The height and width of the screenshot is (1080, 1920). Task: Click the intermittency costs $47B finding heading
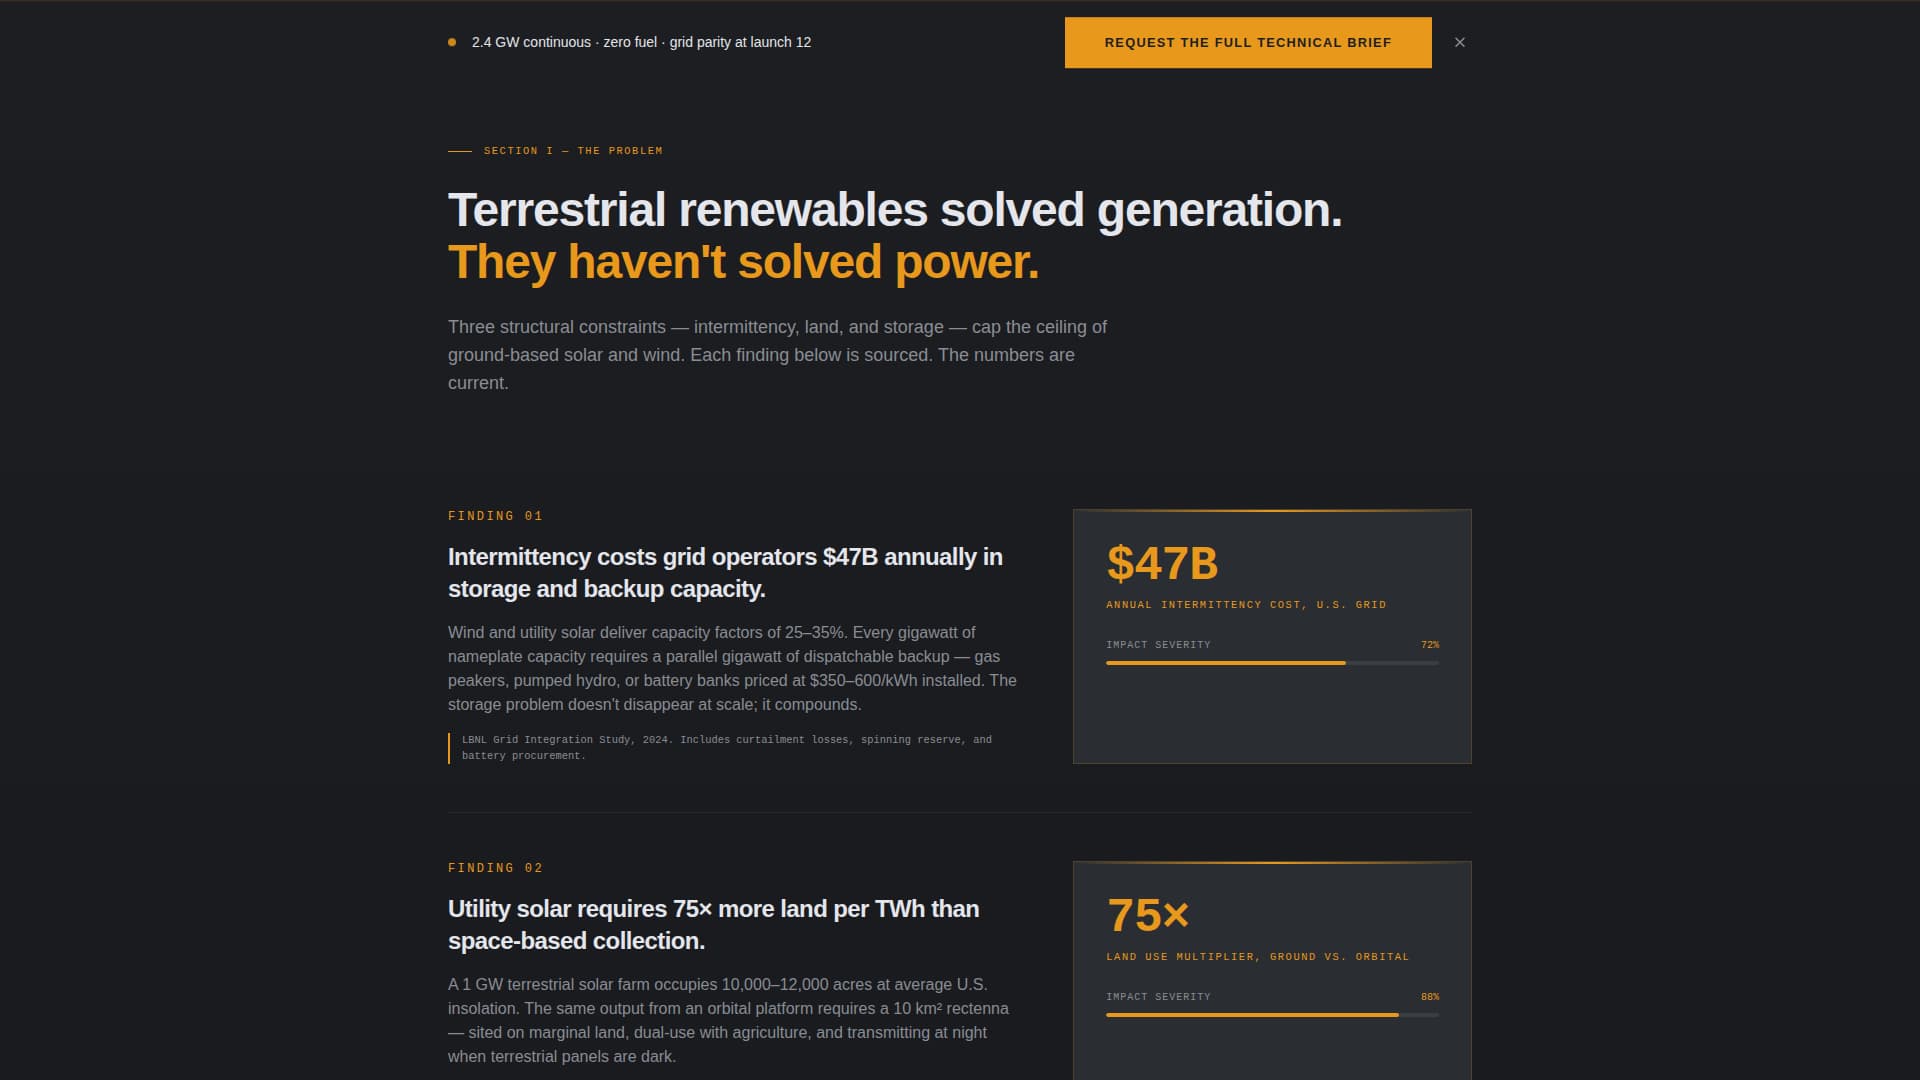click(725, 573)
